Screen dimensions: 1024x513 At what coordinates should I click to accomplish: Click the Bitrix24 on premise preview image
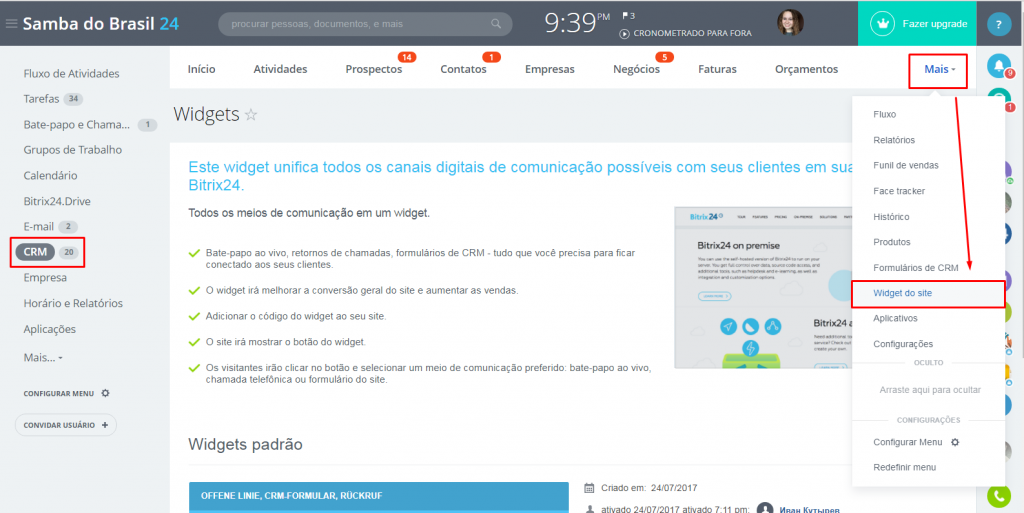(763, 288)
